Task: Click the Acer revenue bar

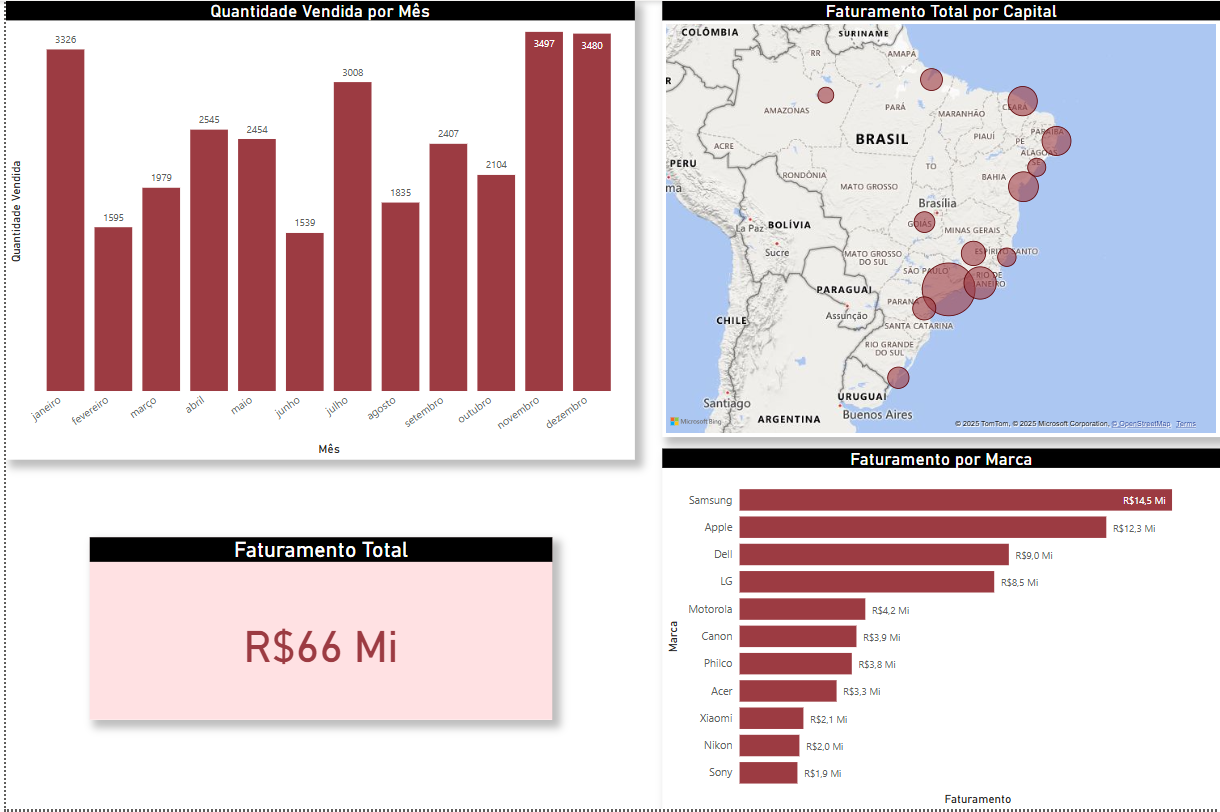Action: coord(788,691)
